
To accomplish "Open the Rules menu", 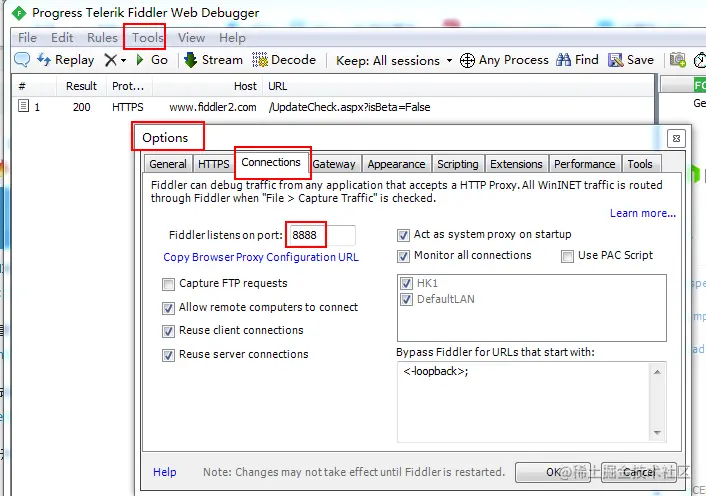I will [x=102, y=38].
